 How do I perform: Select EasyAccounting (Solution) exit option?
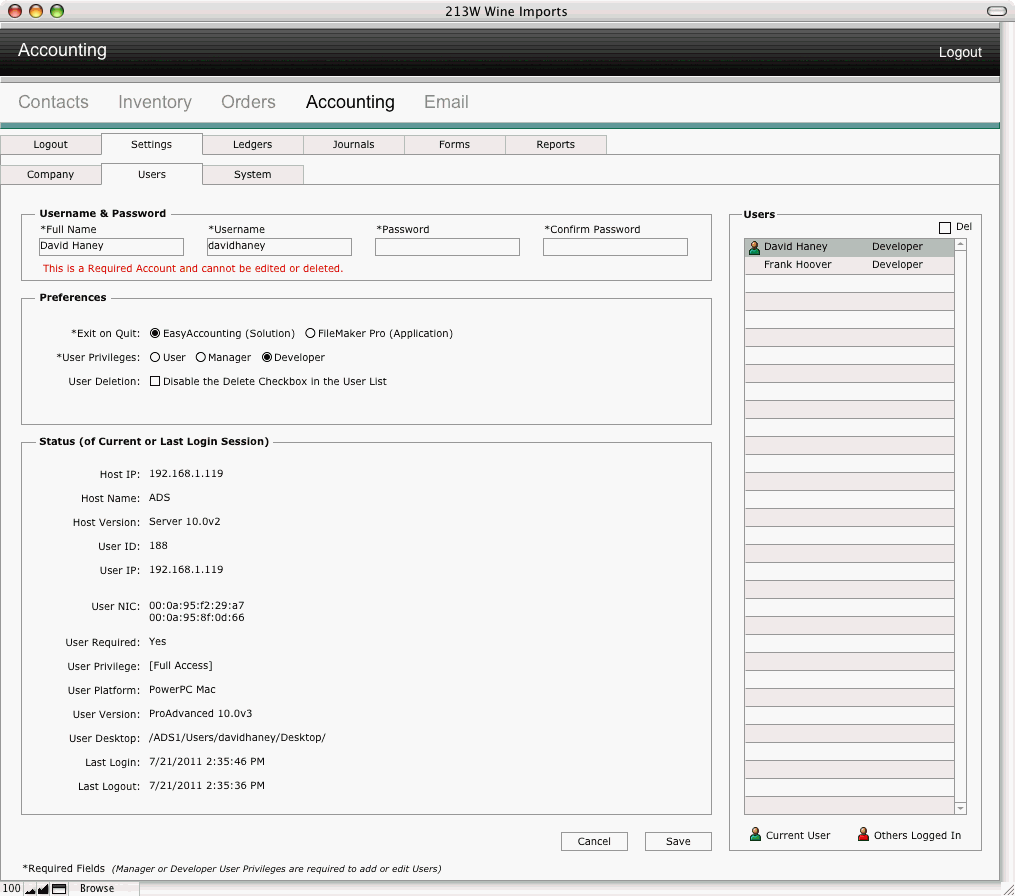tap(155, 333)
